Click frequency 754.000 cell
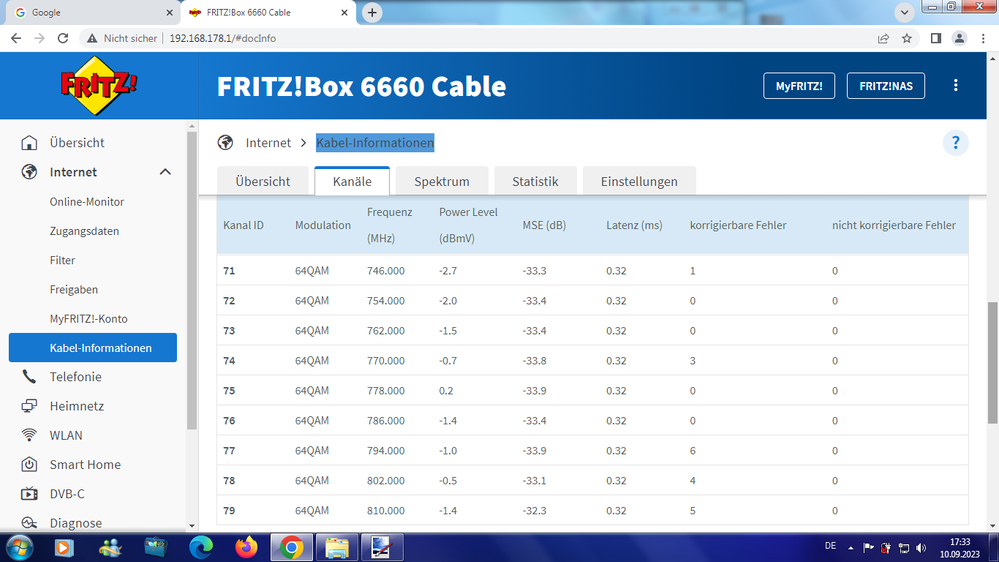 tap(385, 301)
